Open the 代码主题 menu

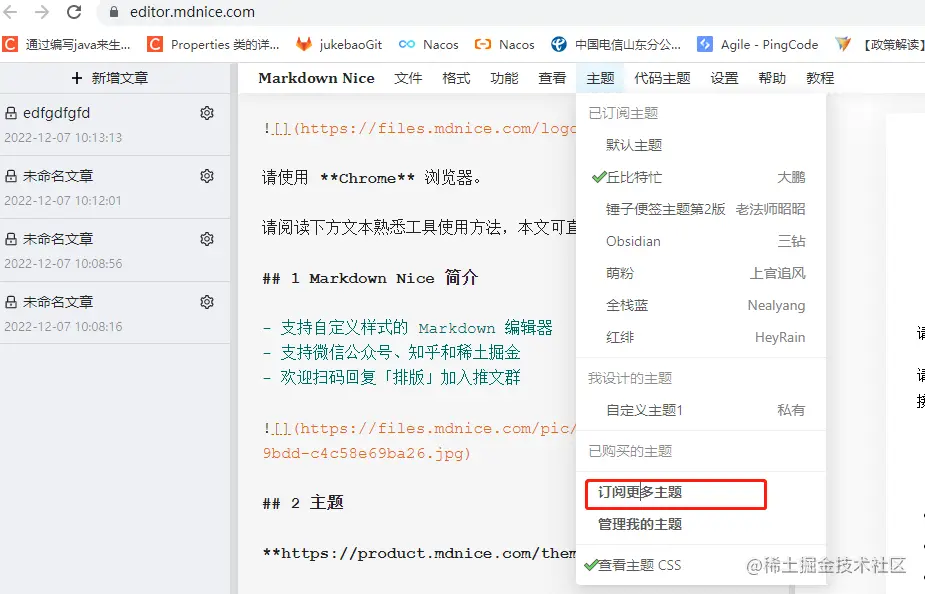[x=662, y=78]
